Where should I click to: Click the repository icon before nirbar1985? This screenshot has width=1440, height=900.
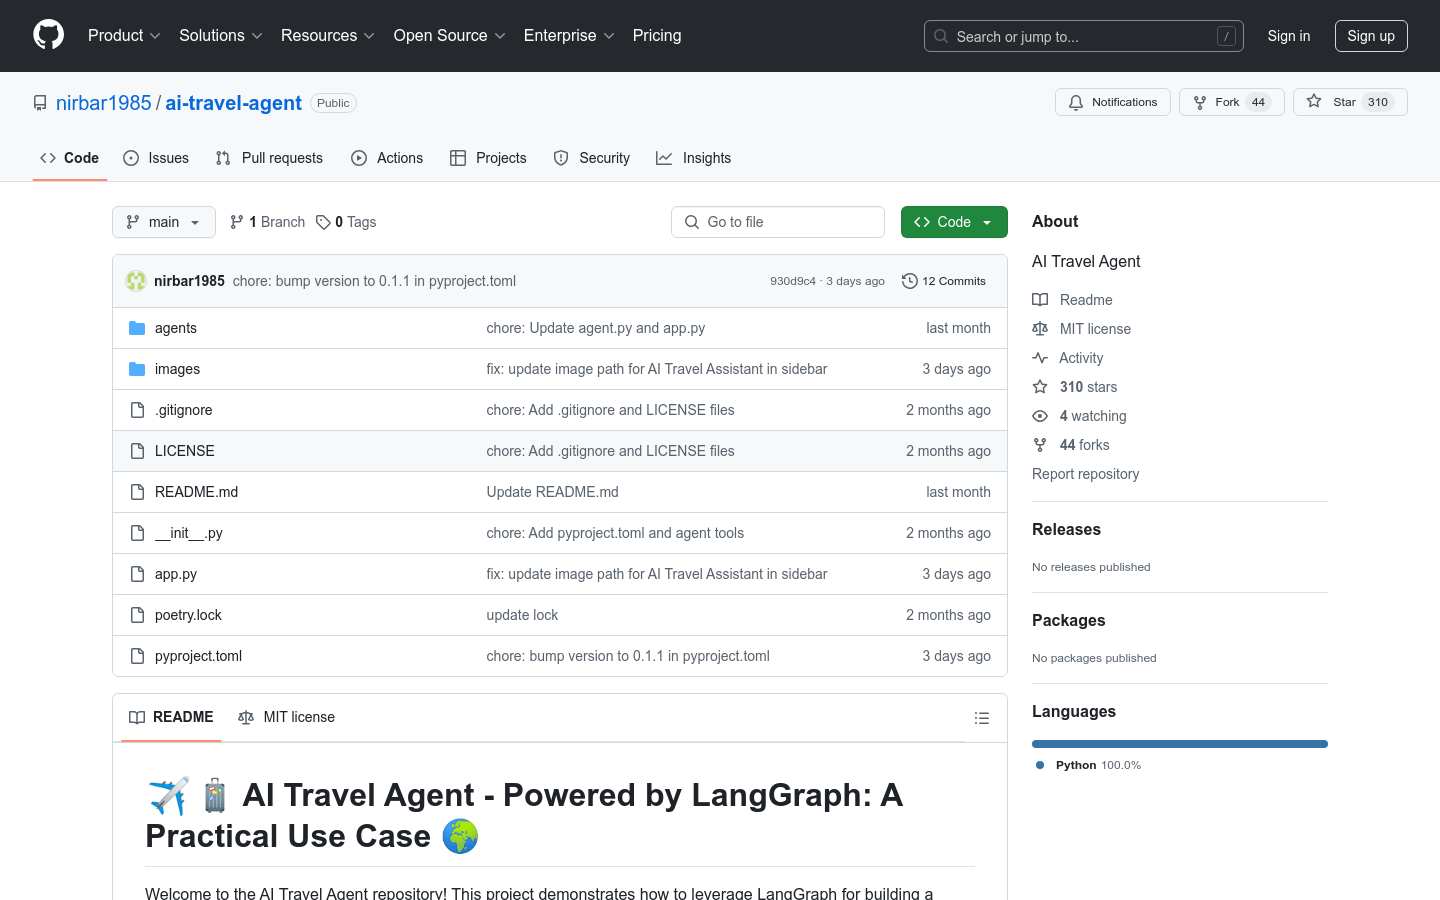click(x=40, y=103)
